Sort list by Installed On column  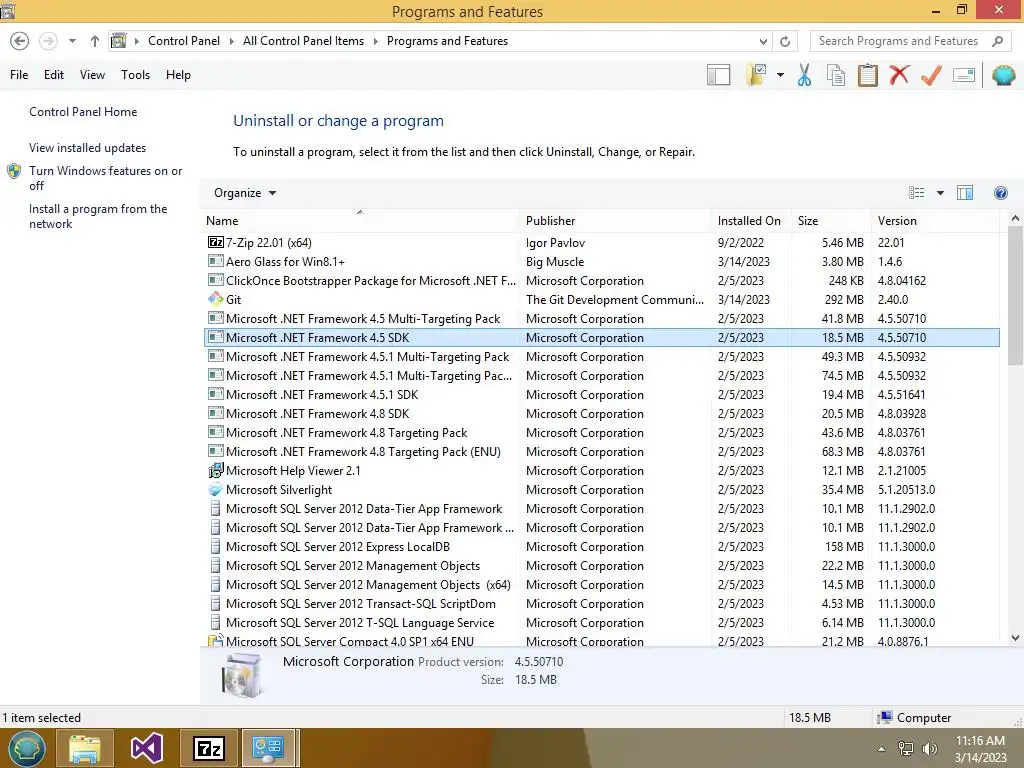click(x=751, y=221)
